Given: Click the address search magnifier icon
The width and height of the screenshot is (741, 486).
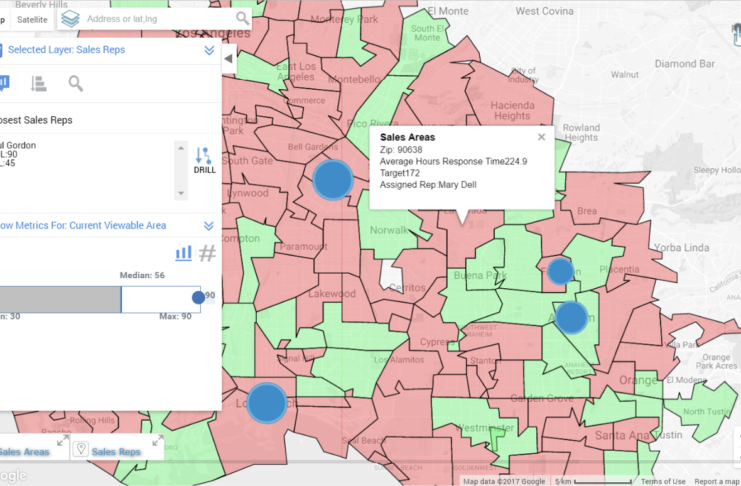Looking at the screenshot, I should [x=242, y=18].
